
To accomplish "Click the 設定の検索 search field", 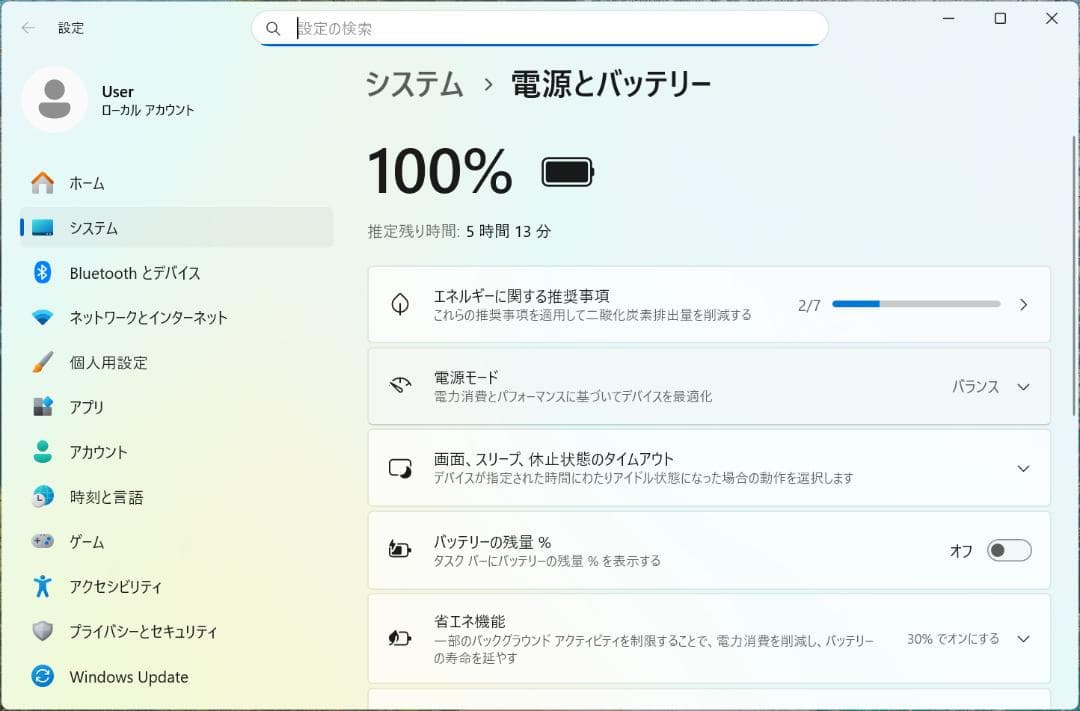I will (x=540, y=28).
